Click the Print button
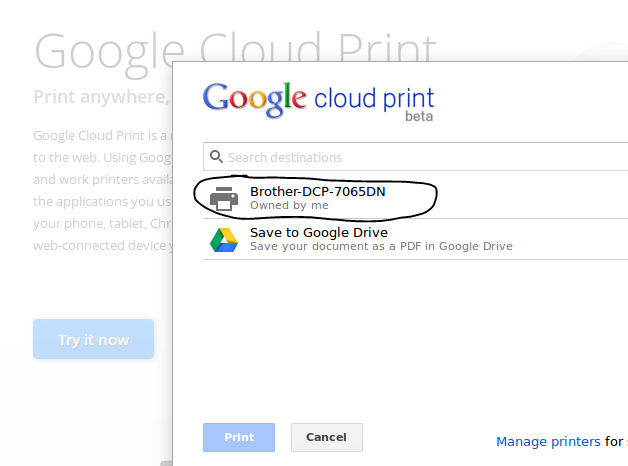Screen dimensions: 628x466 click(x=239, y=437)
